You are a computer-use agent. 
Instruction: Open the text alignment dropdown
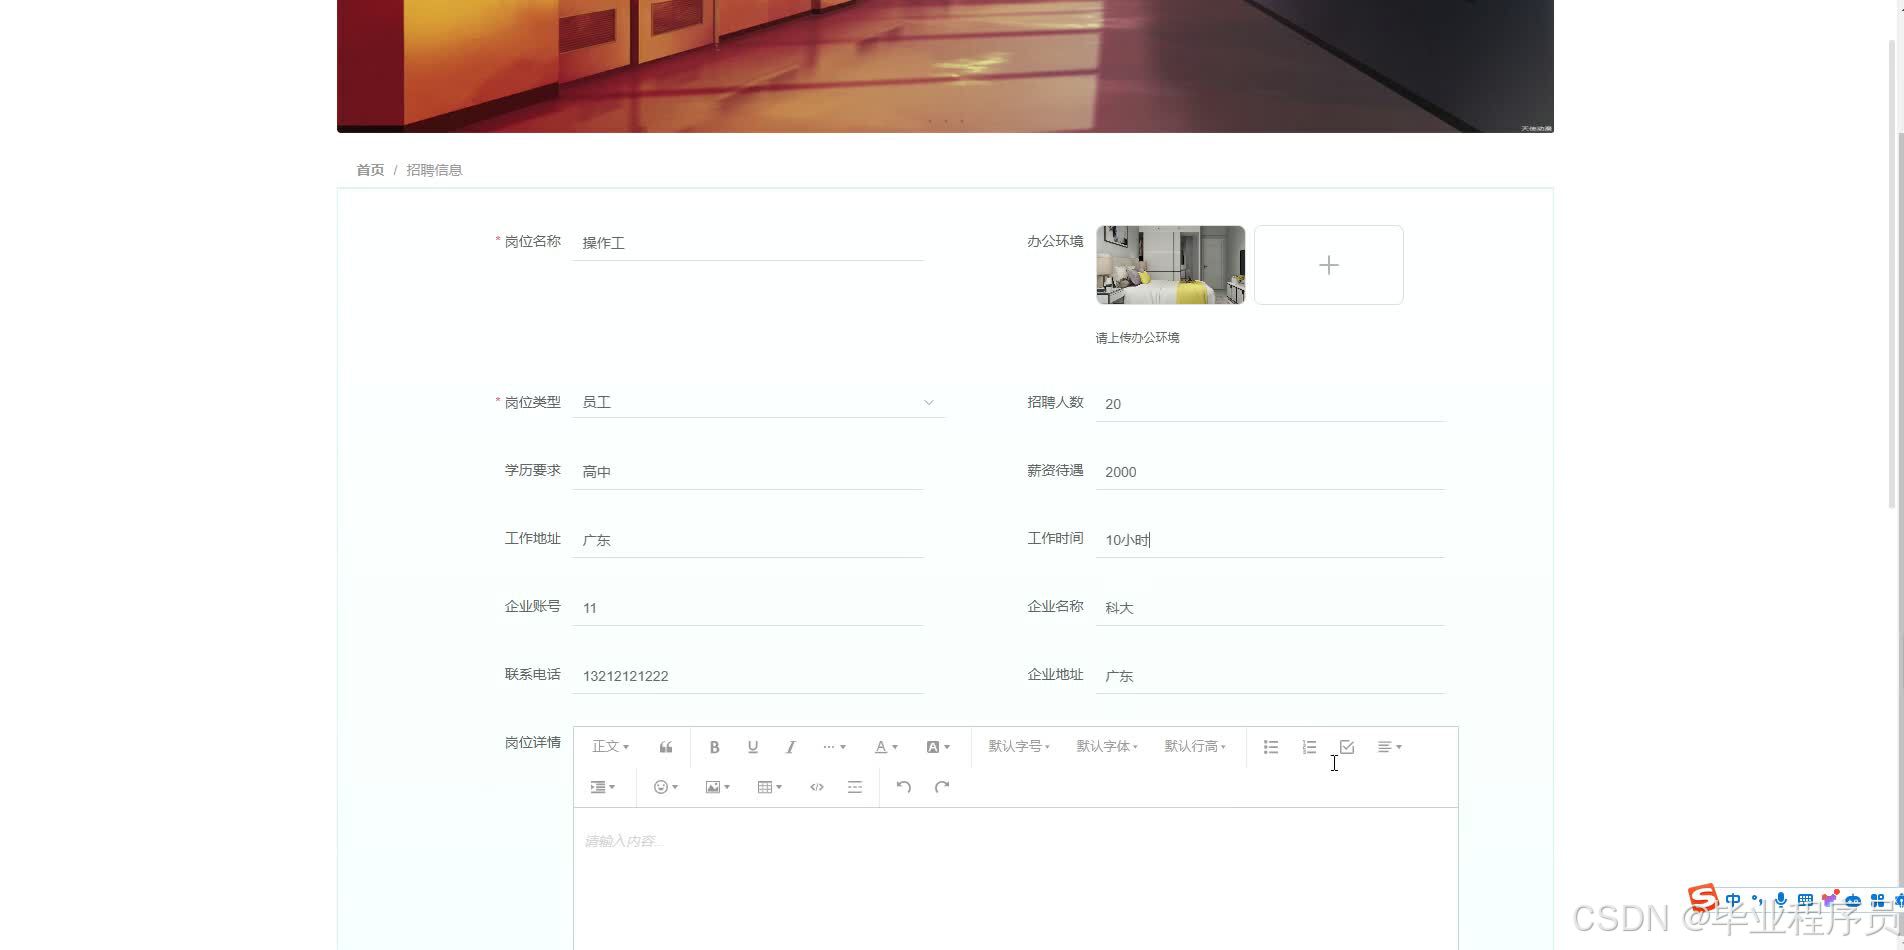tap(1390, 747)
